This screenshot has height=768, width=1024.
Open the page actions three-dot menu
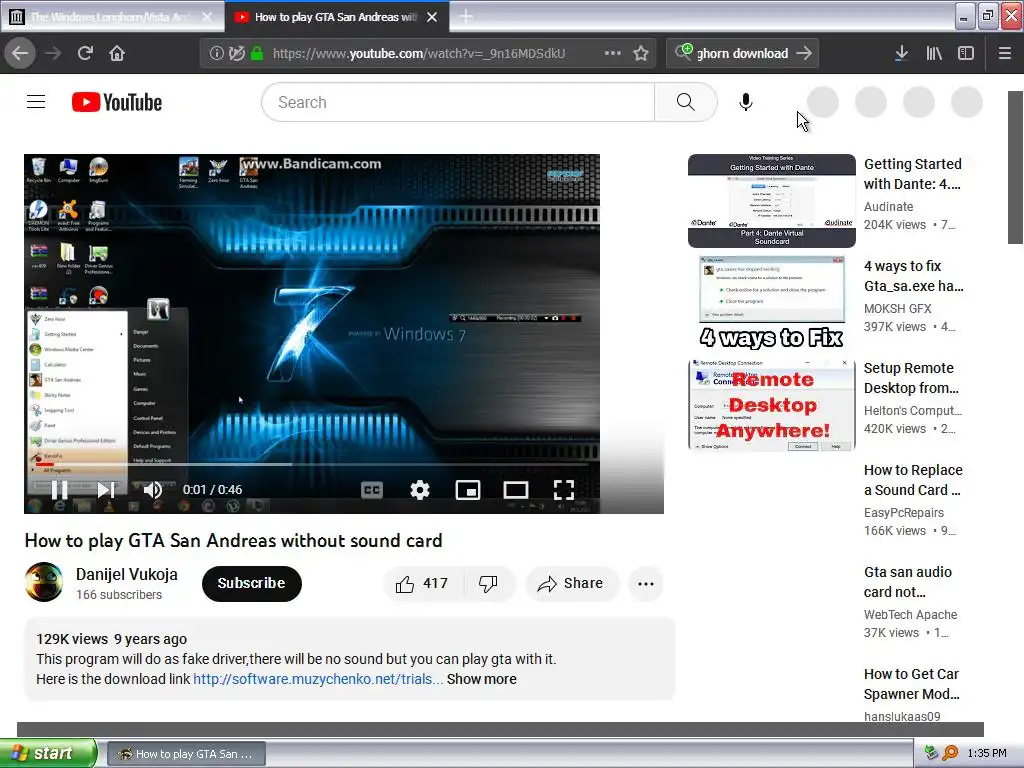[x=613, y=53]
